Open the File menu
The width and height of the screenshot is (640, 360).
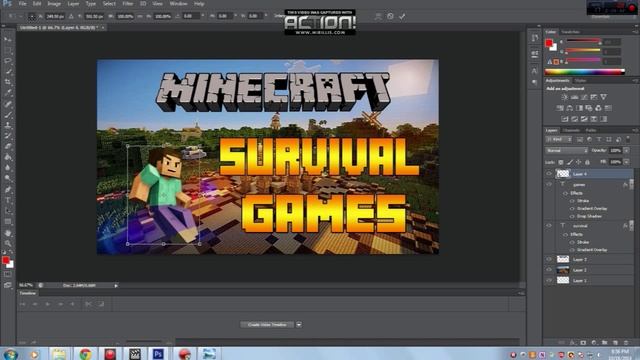pyautogui.click(x=22, y=4)
